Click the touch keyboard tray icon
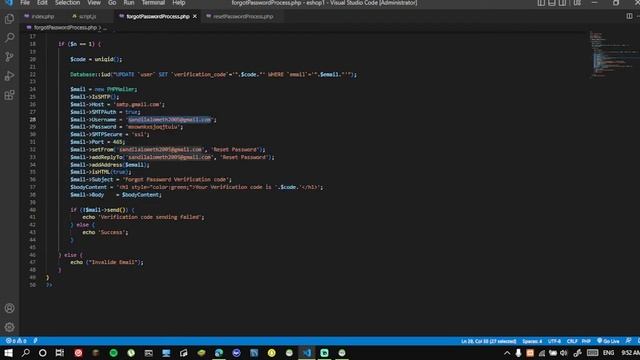The image size is (640, 360). coord(593,353)
